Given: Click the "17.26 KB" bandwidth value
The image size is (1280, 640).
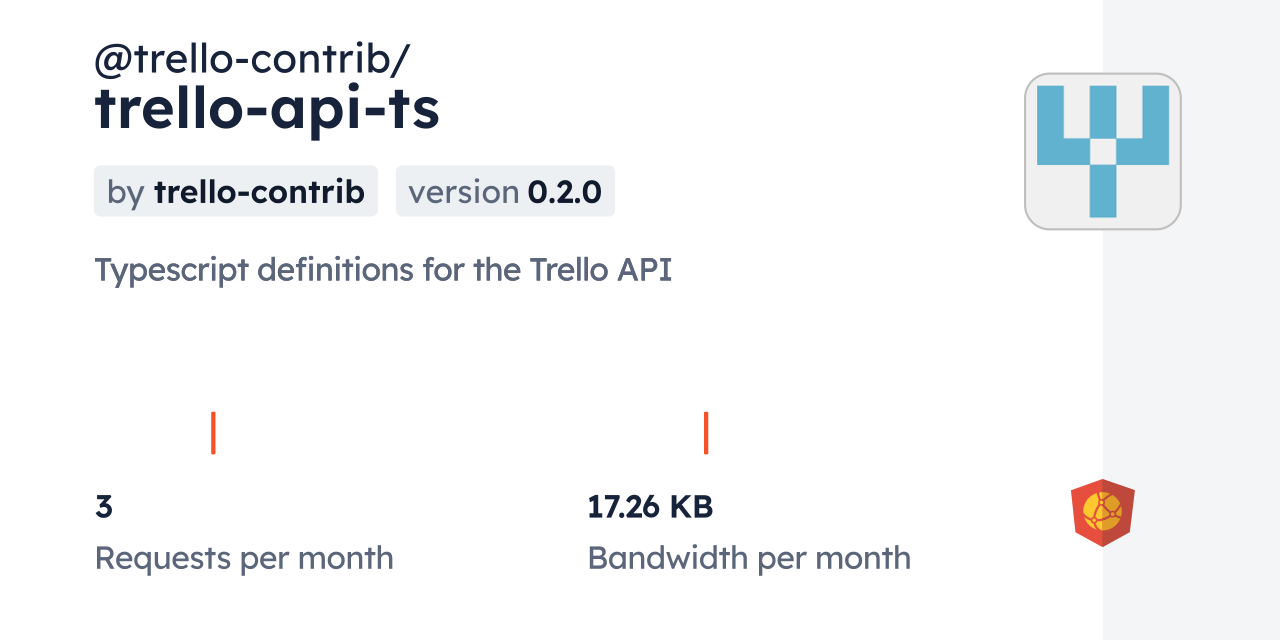Looking at the screenshot, I should point(650,507).
